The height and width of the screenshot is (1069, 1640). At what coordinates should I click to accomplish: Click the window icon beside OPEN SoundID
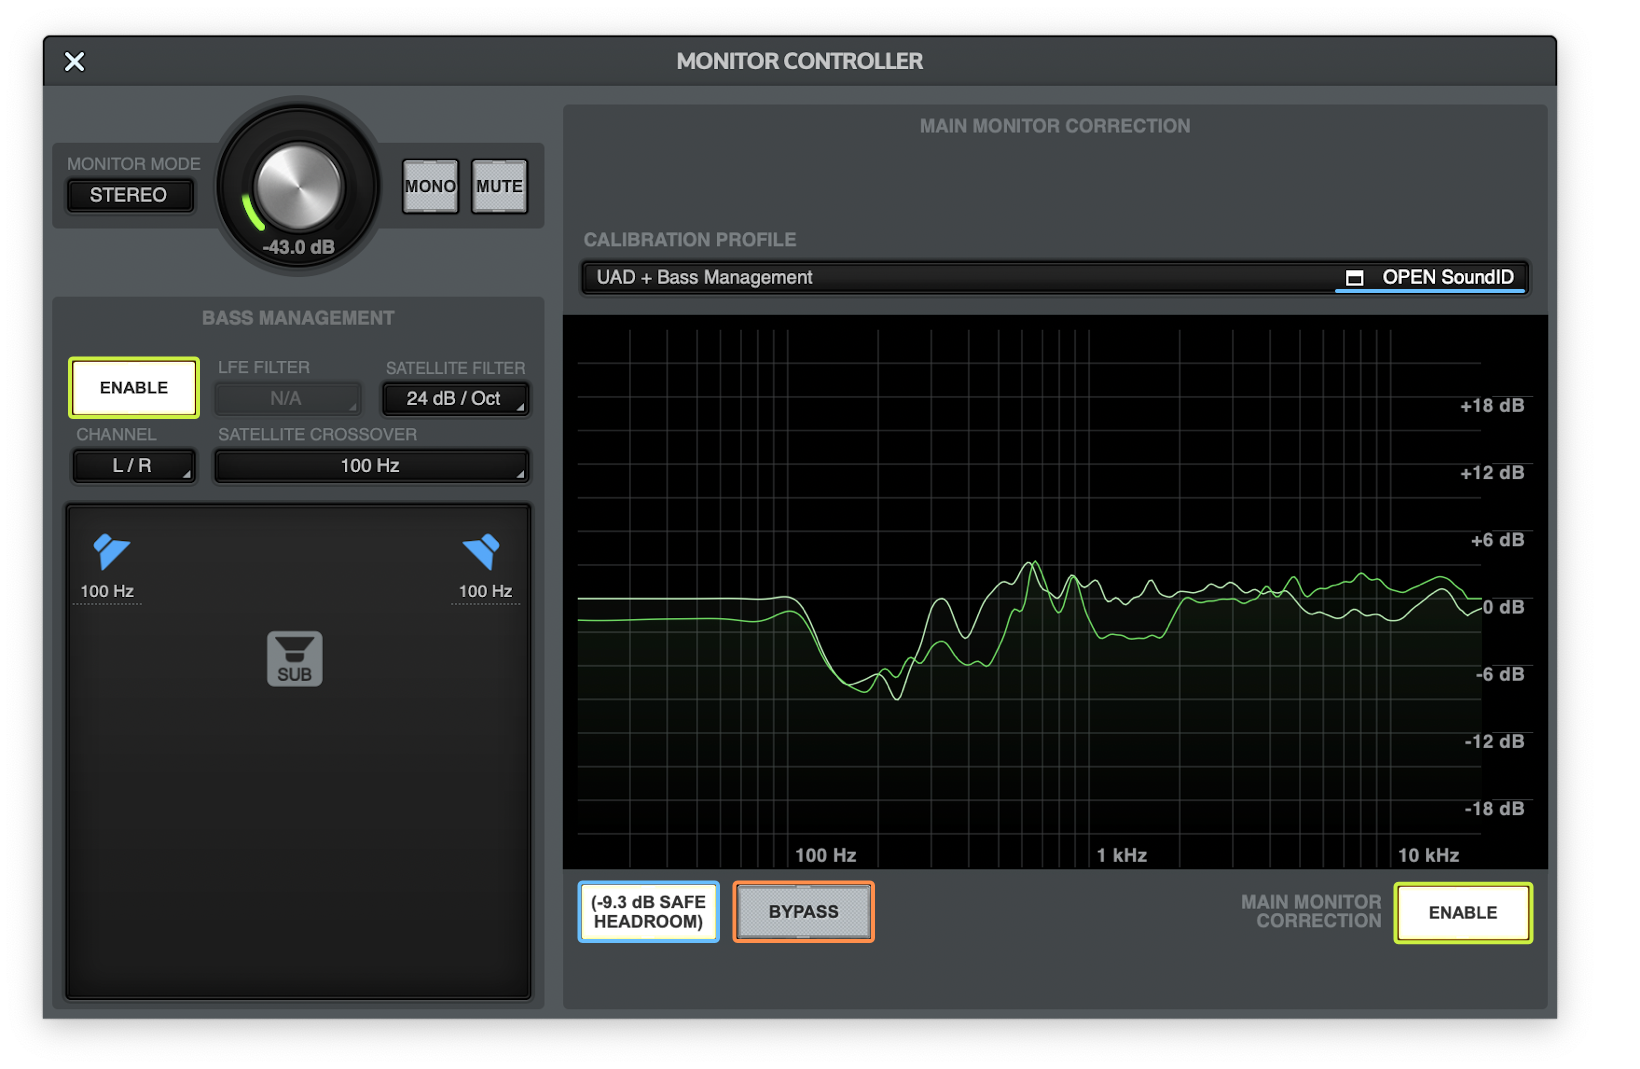tap(1354, 278)
